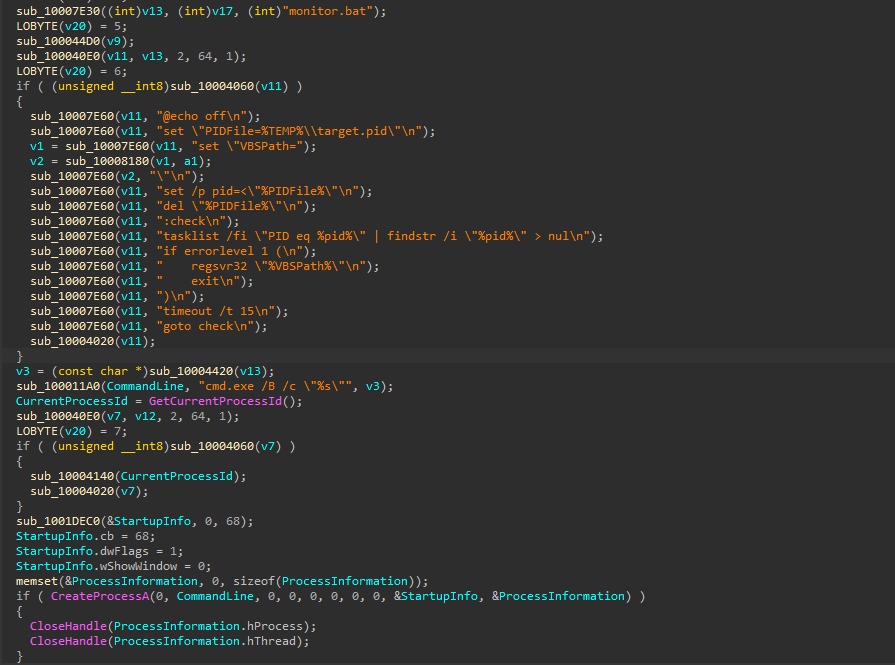The width and height of the screenshot is (895, 665).
Task: Open function sub_10004420
Action: 191,371
